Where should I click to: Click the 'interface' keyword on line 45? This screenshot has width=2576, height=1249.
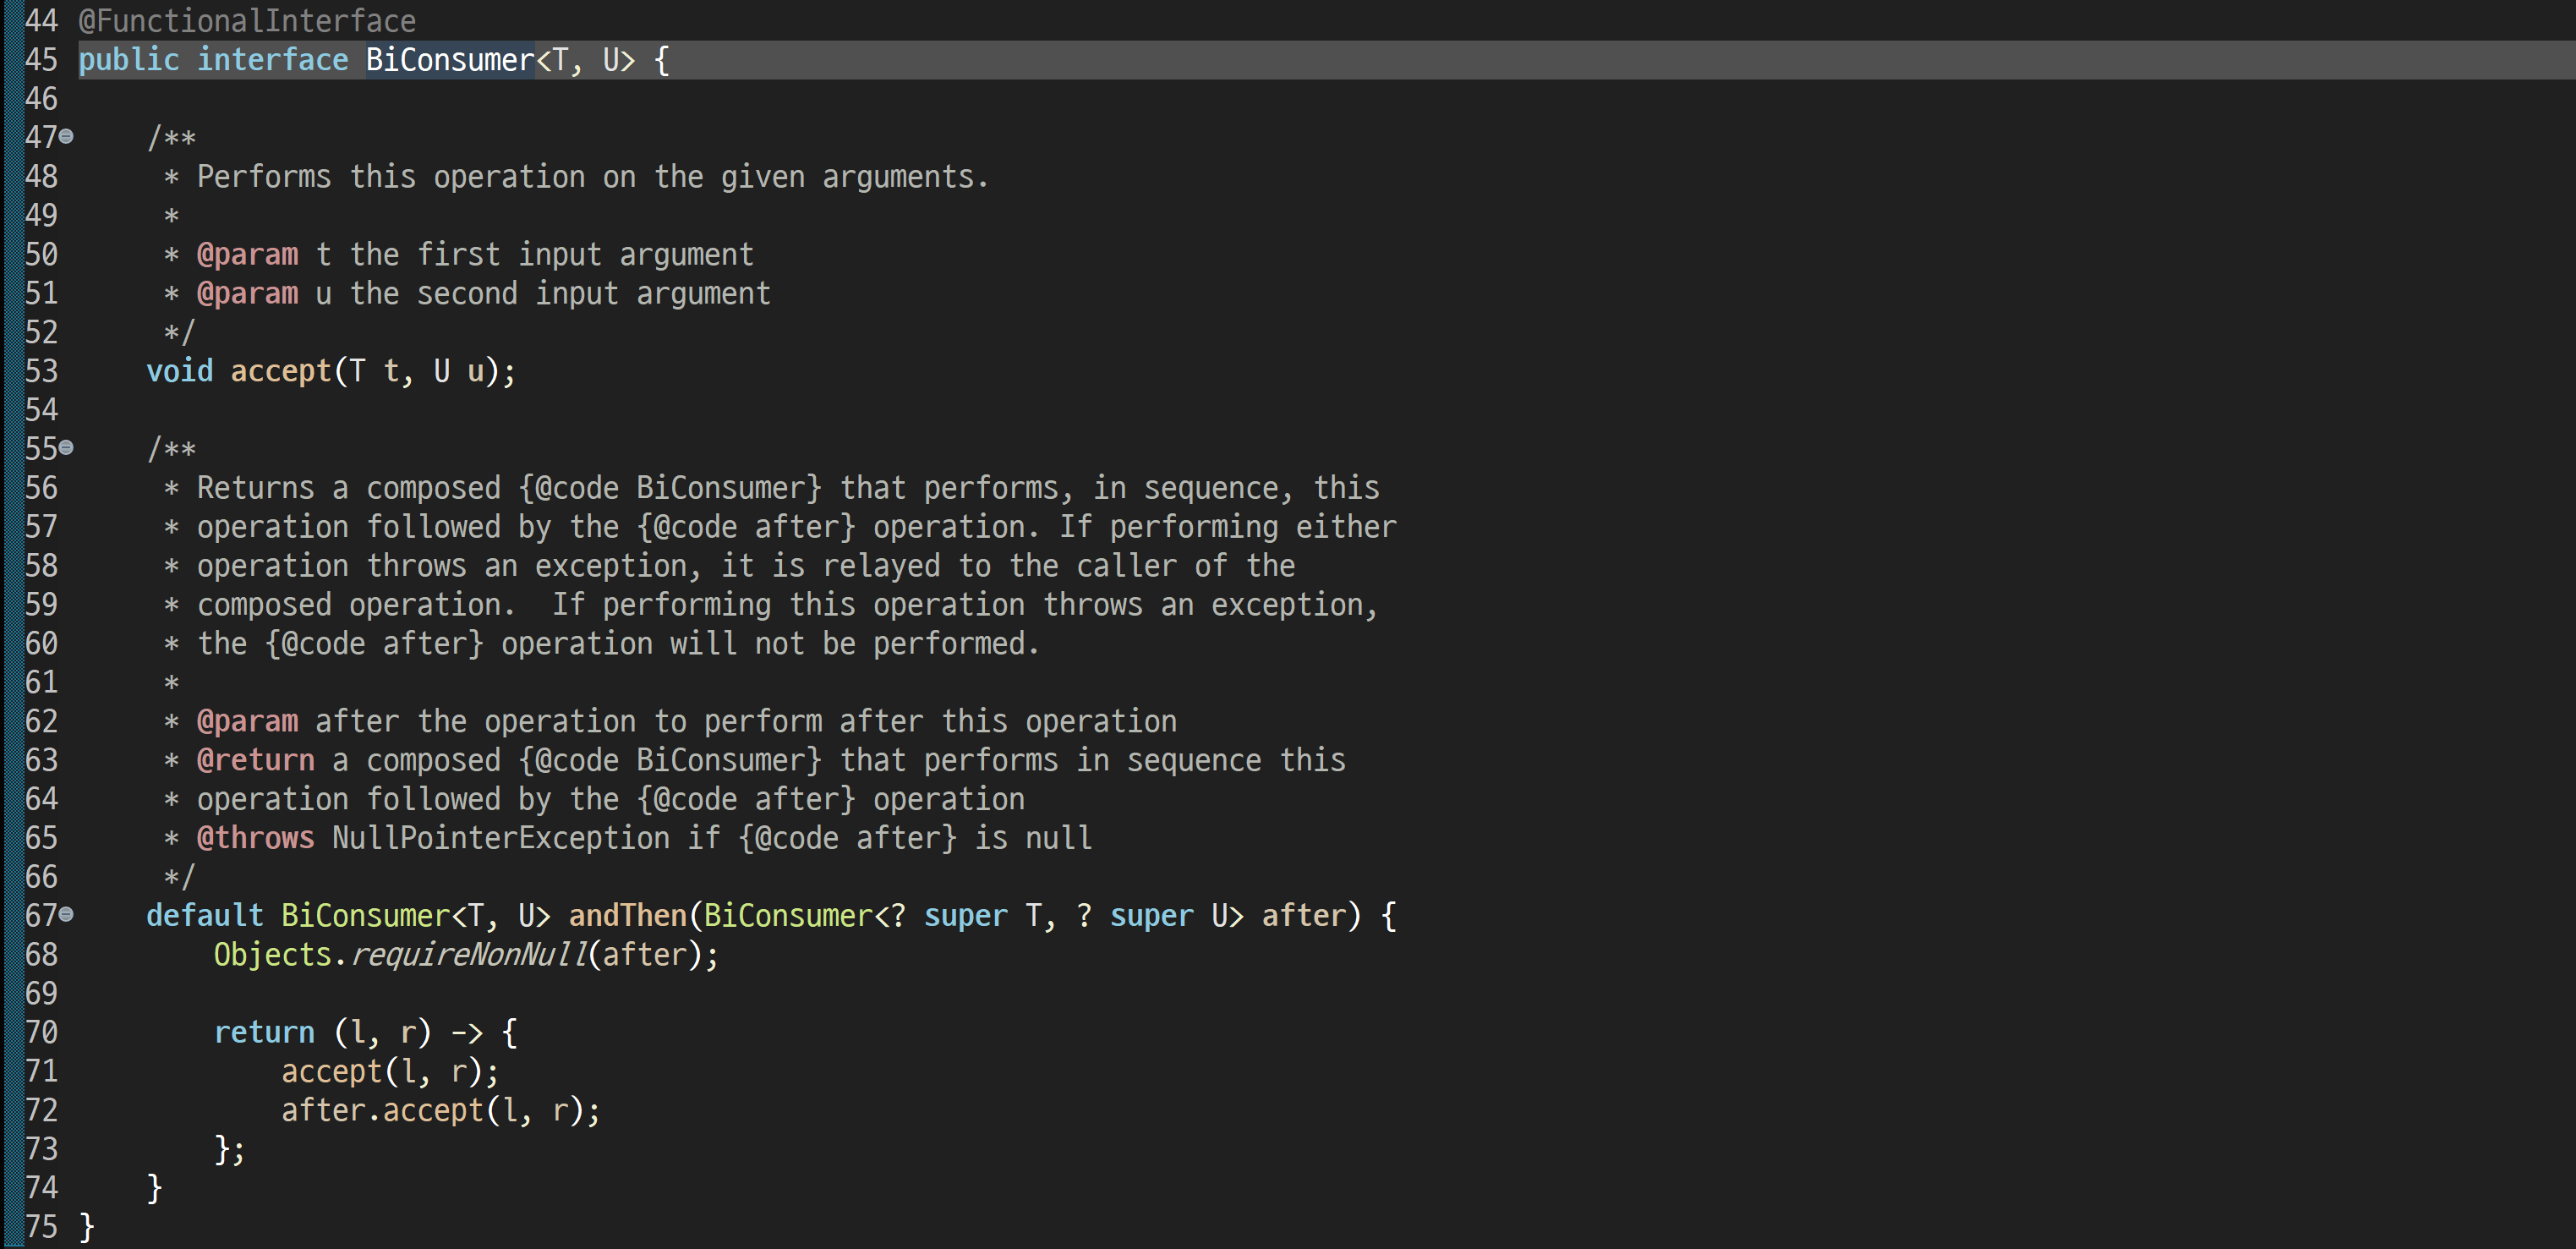pos(272,60)
